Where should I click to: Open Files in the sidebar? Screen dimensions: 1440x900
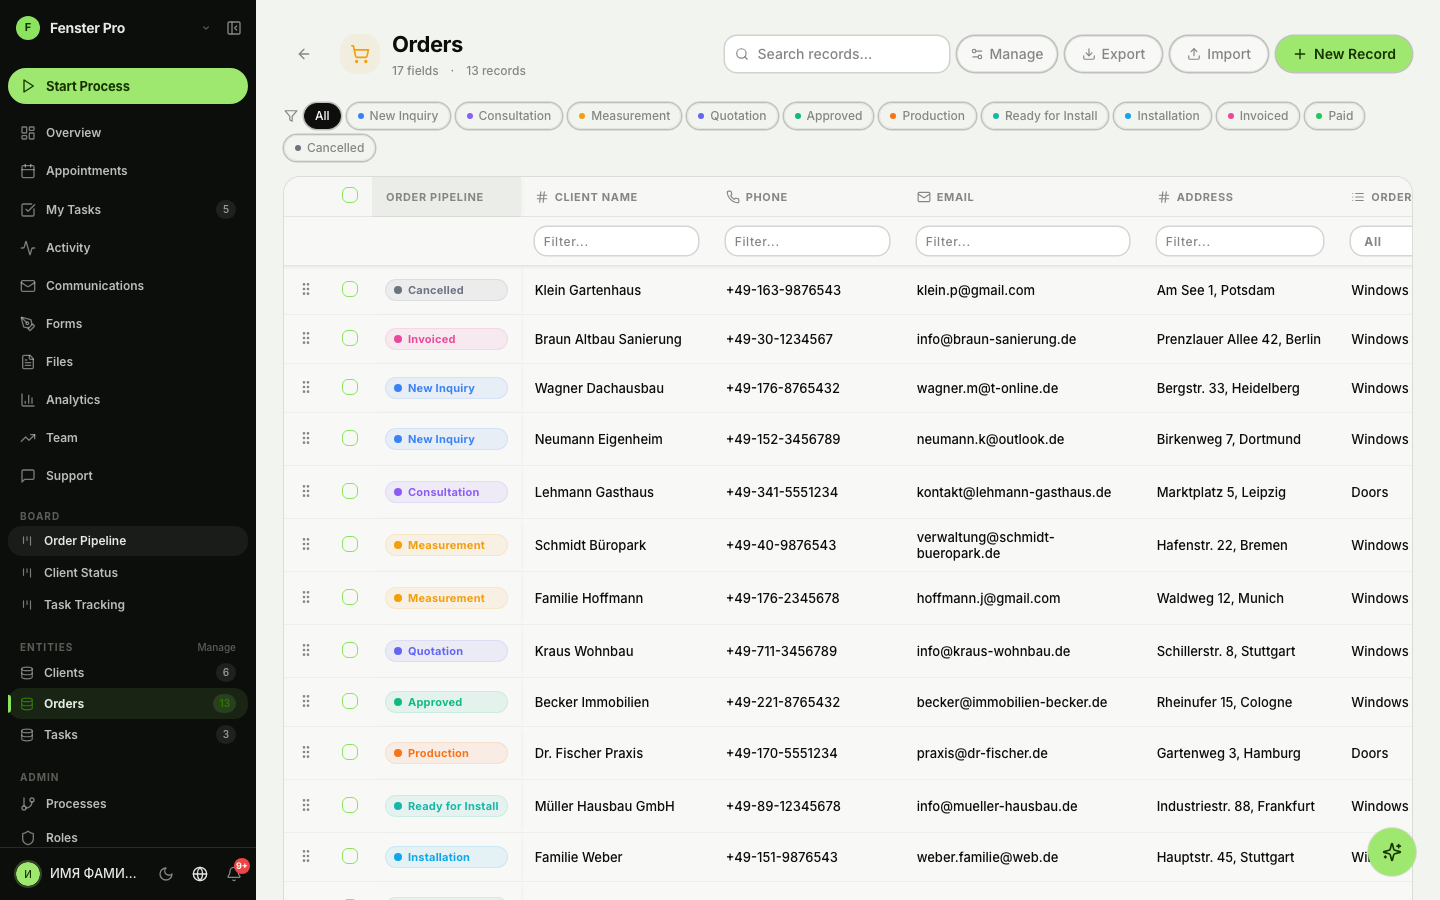tap(128, 361)
